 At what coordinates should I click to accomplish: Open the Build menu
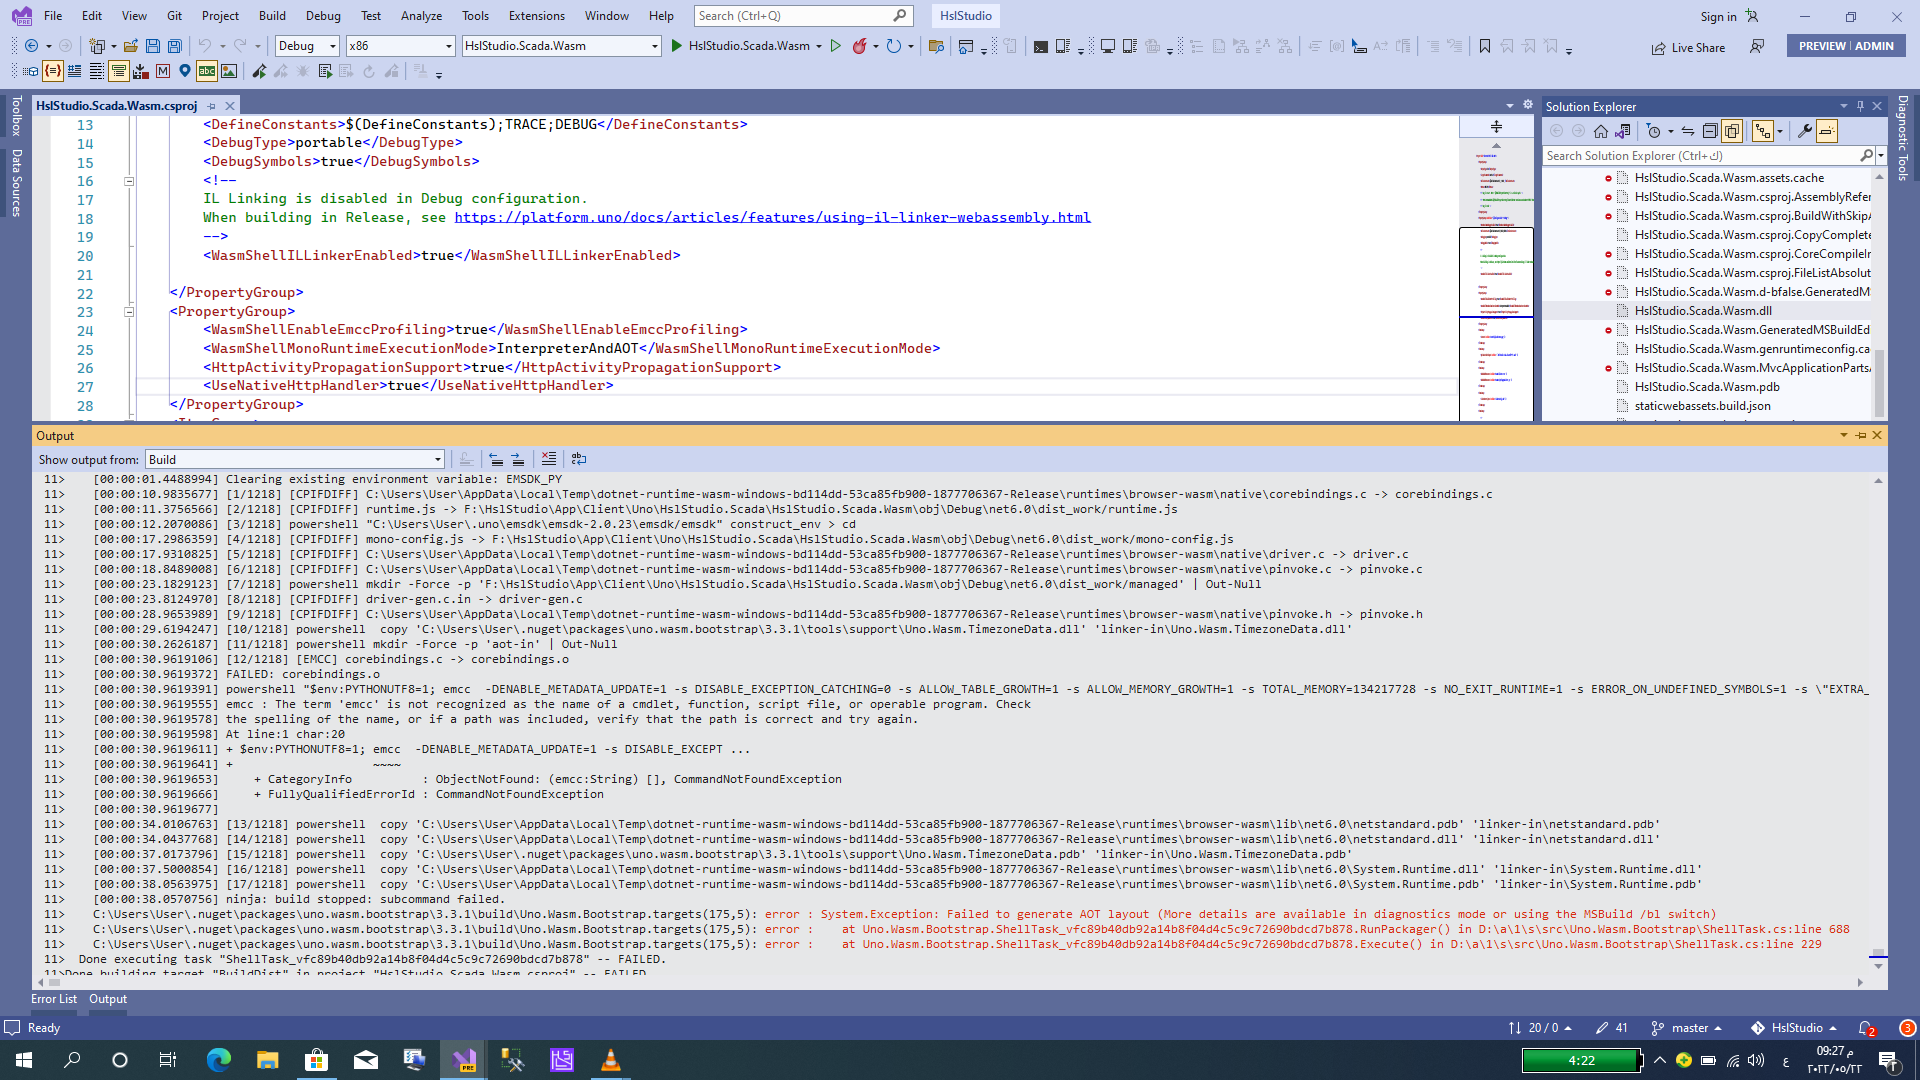(272, 16)
